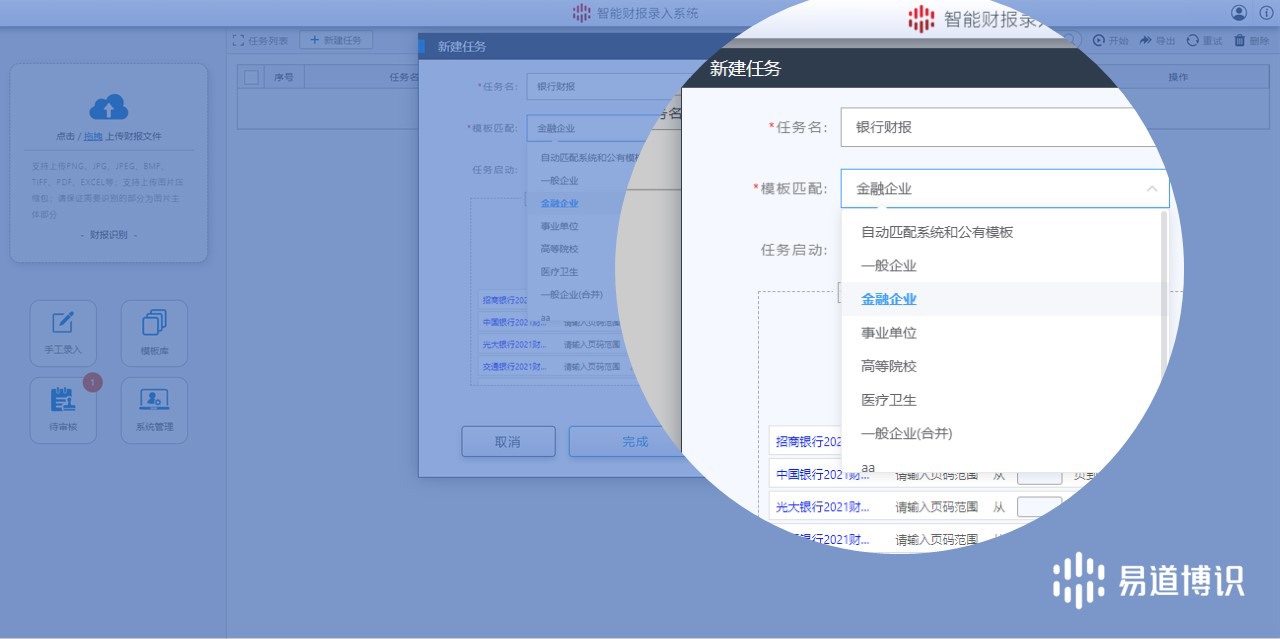Viewport: 1280px width, 639px height.
Task: Select 高等院校 in magnified template list
Action: pyautogui.click(x=889, y=367)
